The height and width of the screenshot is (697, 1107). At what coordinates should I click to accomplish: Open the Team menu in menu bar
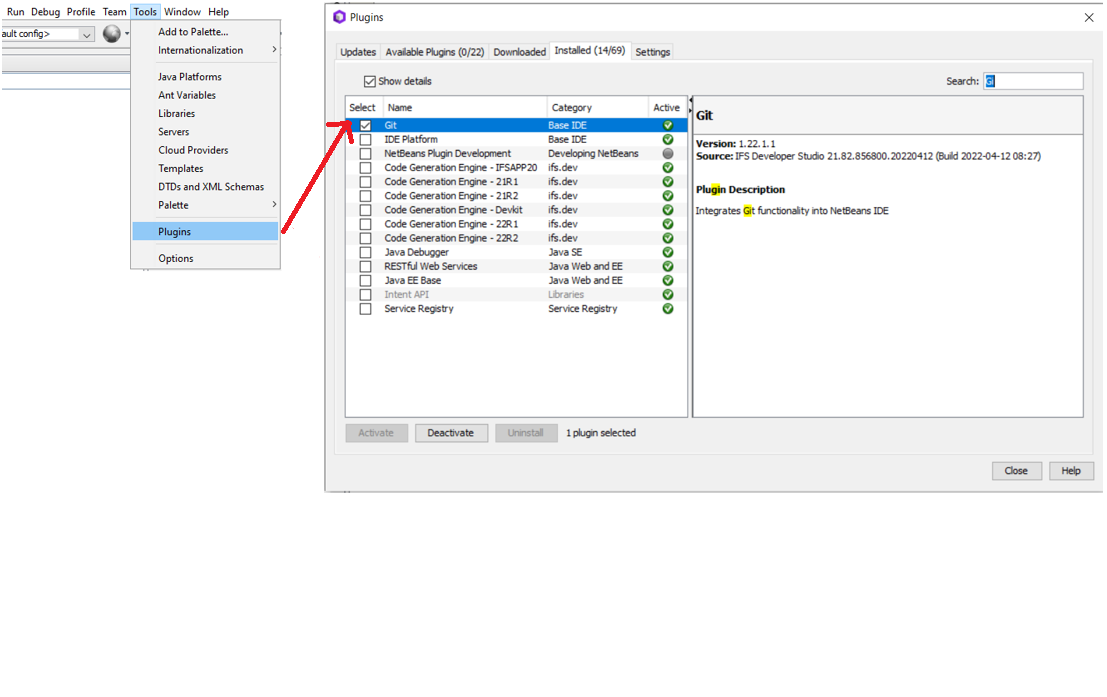pyautogui.click(x=114, y=11)
